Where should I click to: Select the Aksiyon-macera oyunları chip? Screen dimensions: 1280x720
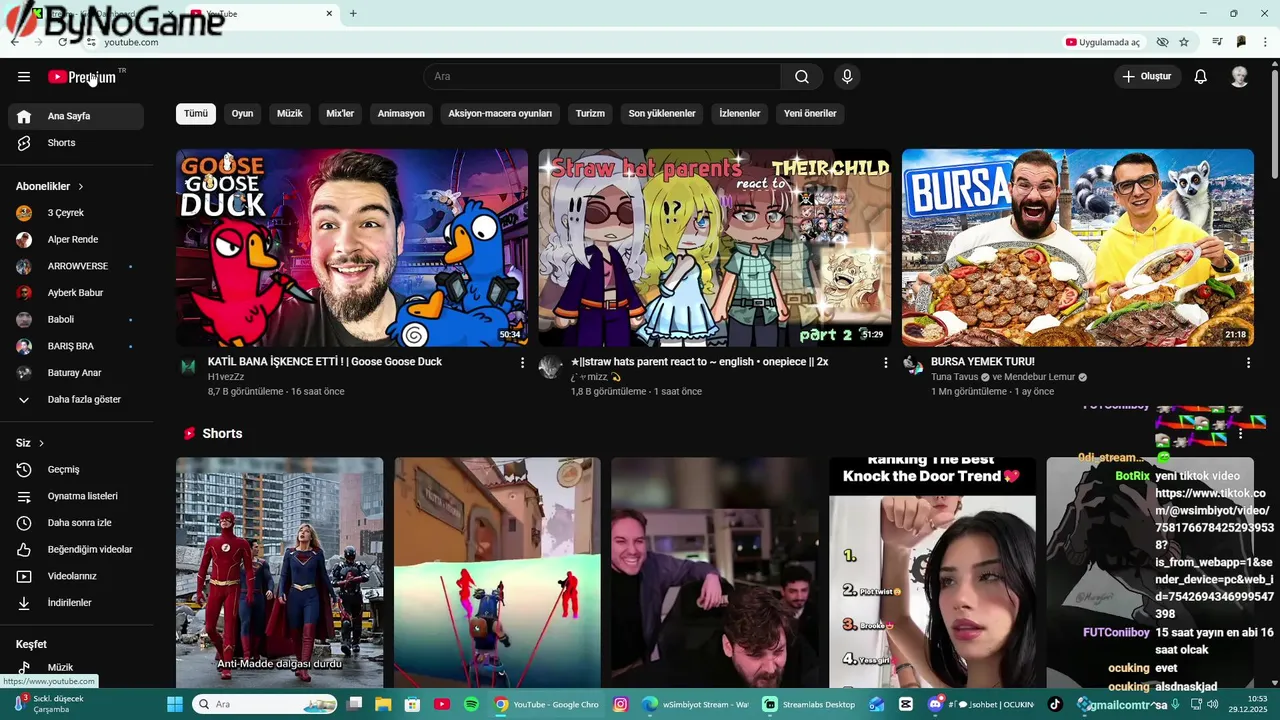click(500, 114)
